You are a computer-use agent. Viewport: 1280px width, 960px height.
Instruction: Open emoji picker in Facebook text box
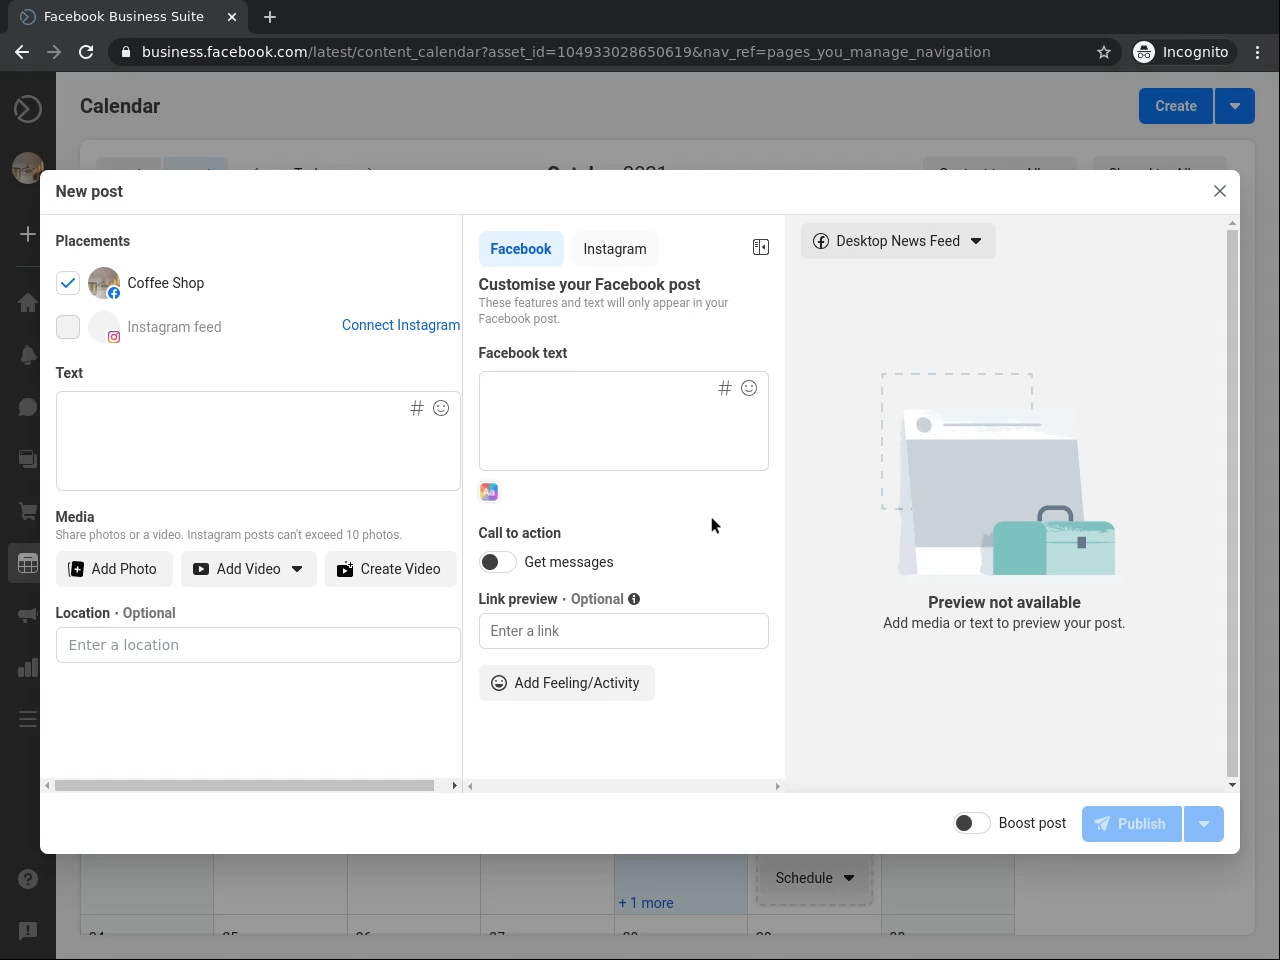coord(749,388)
